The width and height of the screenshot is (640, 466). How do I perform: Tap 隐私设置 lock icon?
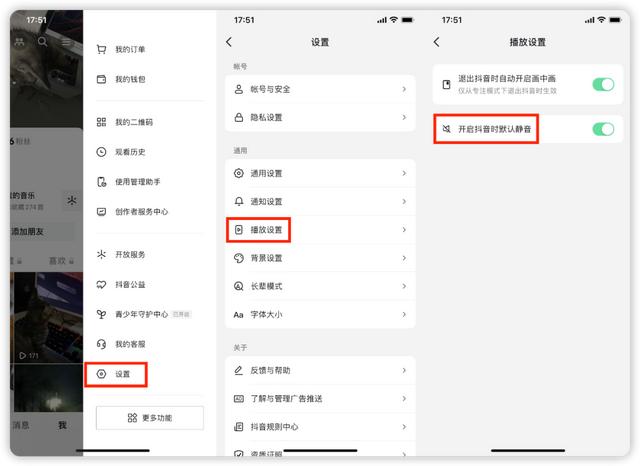tap(239, 118)
